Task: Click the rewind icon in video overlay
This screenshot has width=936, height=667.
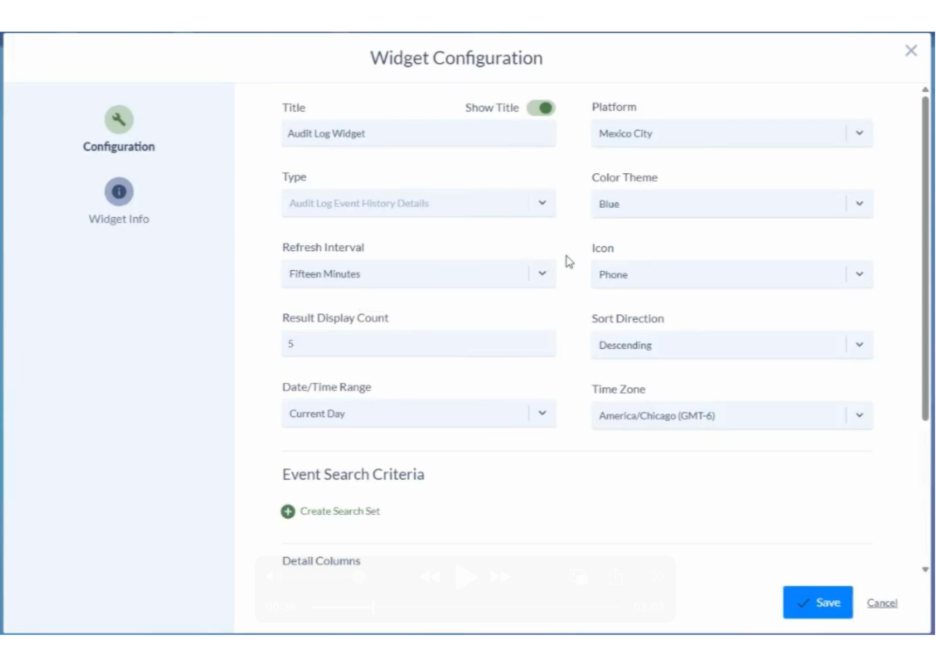Action: (430, 577)
